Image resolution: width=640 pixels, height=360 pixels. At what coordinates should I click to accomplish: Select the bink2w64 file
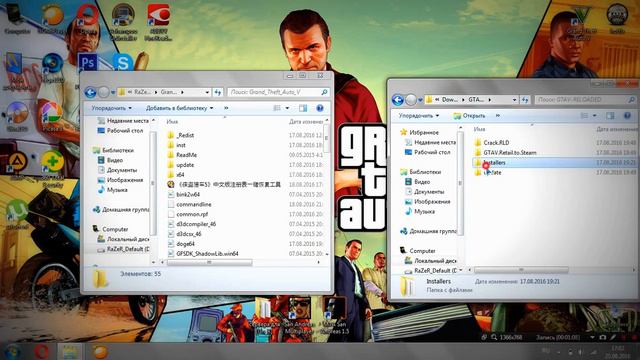tap(188, 194)
